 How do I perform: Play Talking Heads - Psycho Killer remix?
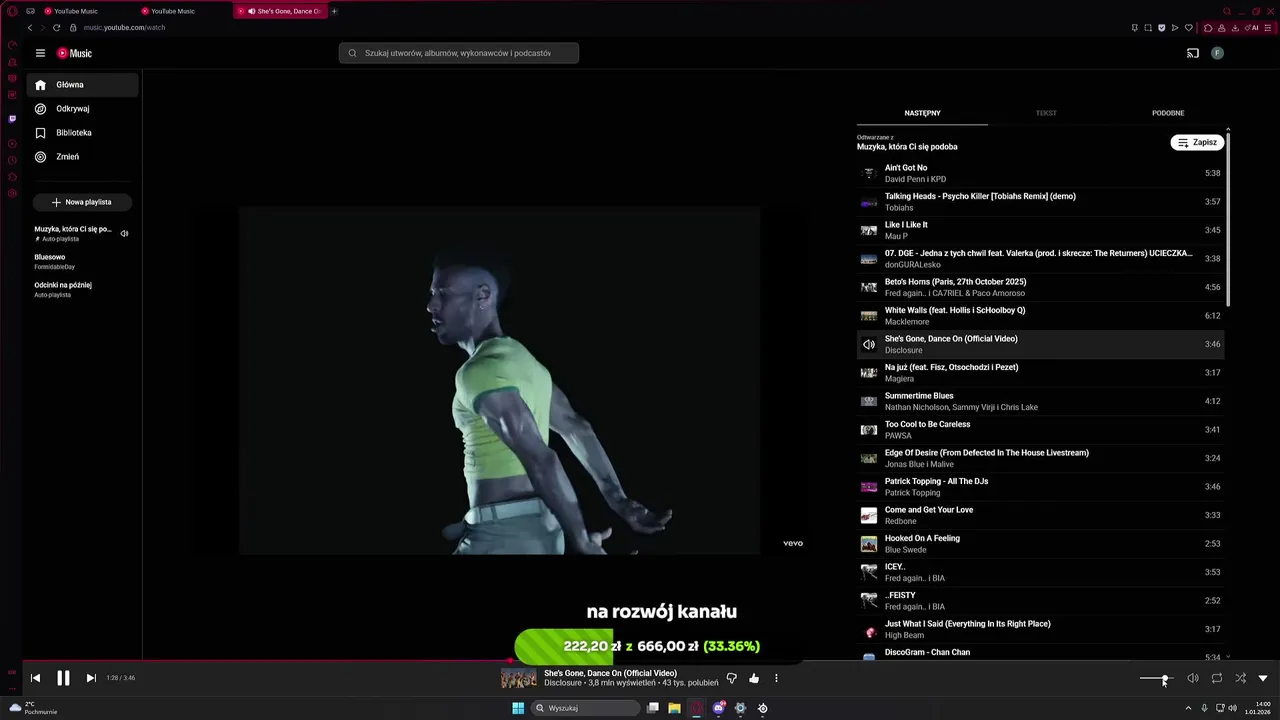coord(1040,202)
